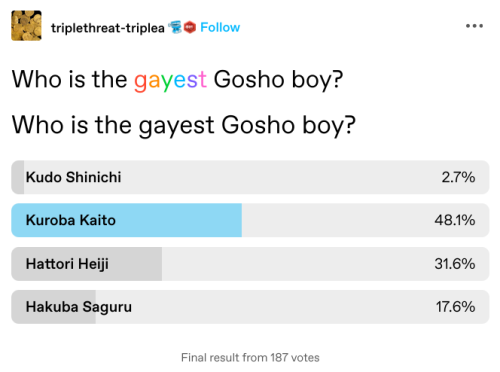Click the rainbow-colored word gayest

pos(170,80)
